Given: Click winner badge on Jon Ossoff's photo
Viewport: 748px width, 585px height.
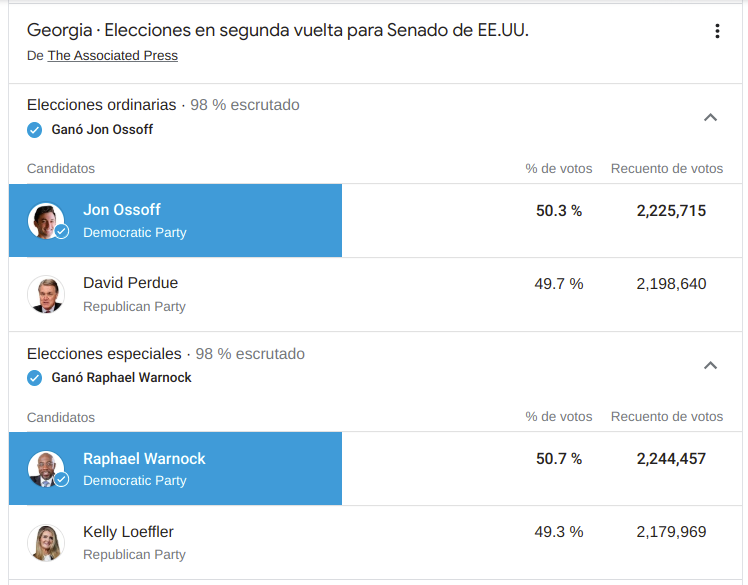Looking at the screenshot, I should point(61,231).
